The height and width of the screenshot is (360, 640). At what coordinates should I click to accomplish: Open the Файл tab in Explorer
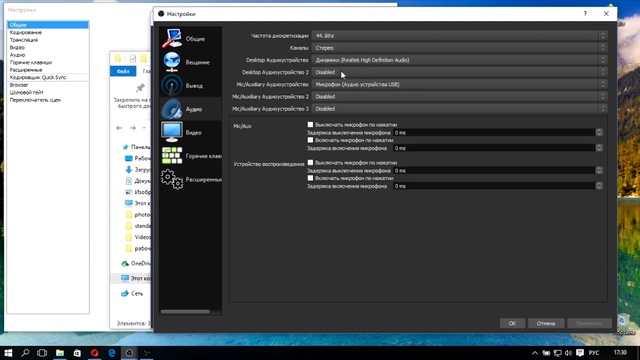(x=123, y=71)
